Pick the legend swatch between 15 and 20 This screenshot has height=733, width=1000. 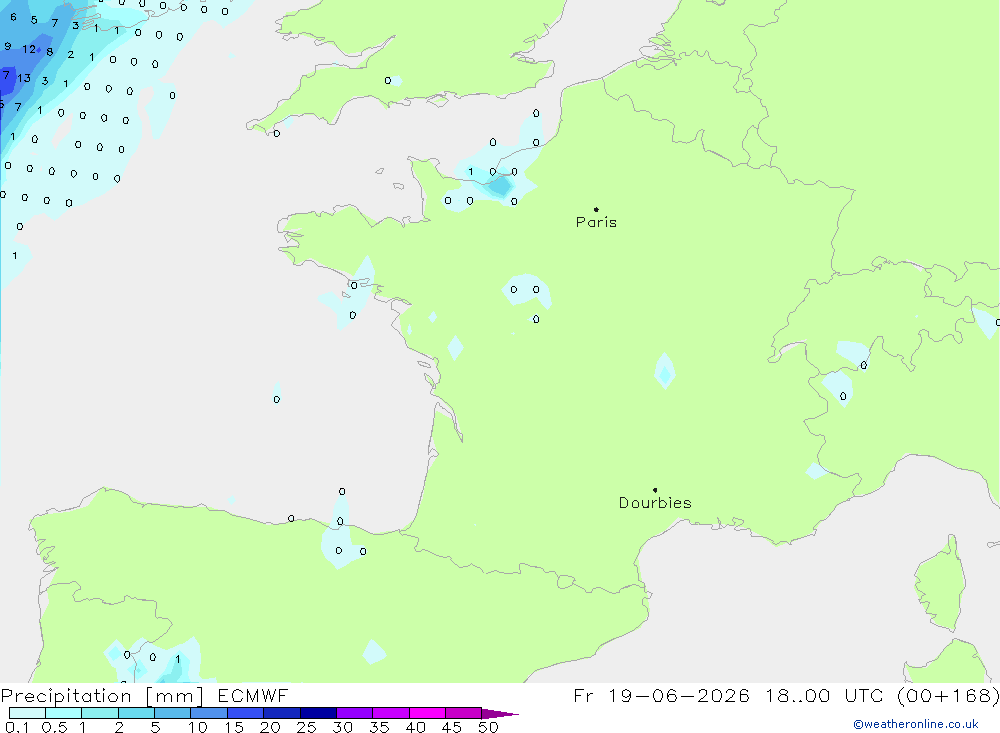coord(246,713)
